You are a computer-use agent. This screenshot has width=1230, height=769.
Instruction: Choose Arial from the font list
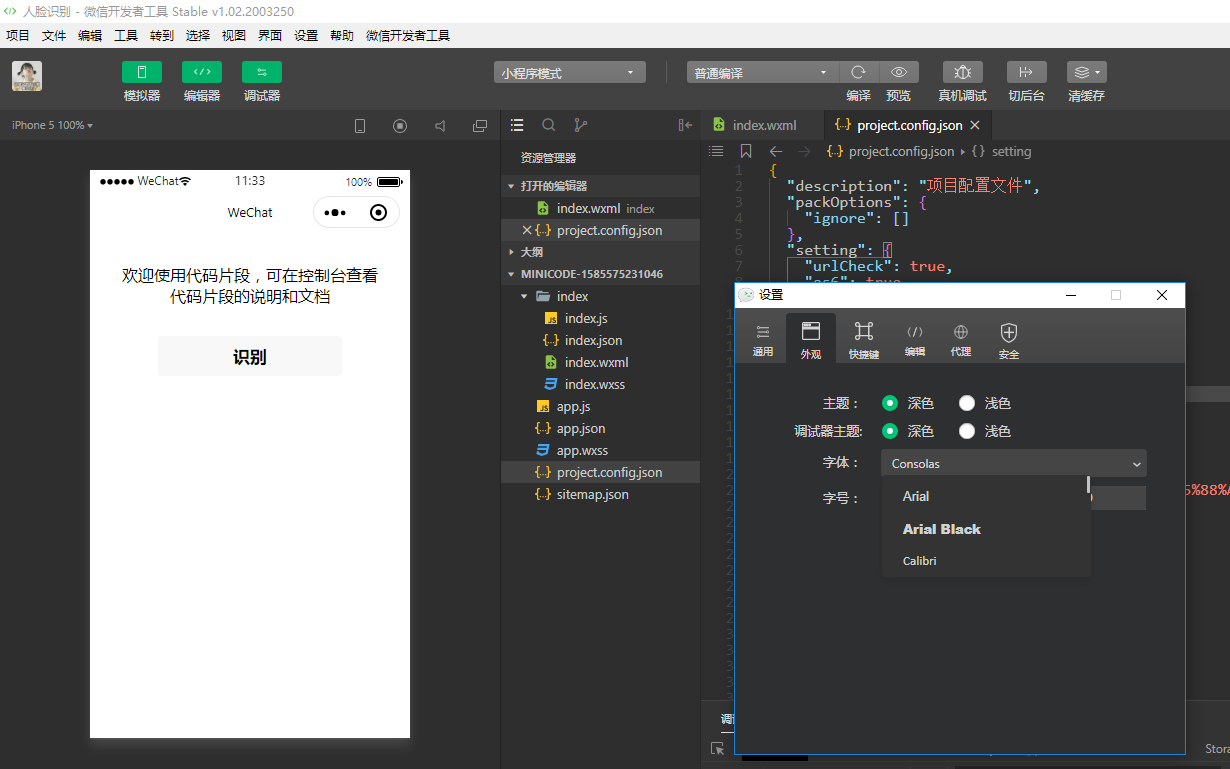click(x=916, y=496)
